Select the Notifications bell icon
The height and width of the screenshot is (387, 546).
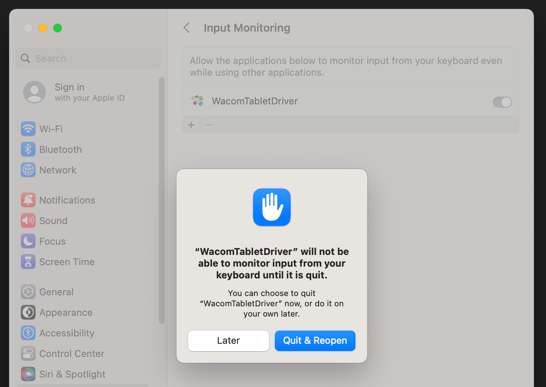coord(28,200)
